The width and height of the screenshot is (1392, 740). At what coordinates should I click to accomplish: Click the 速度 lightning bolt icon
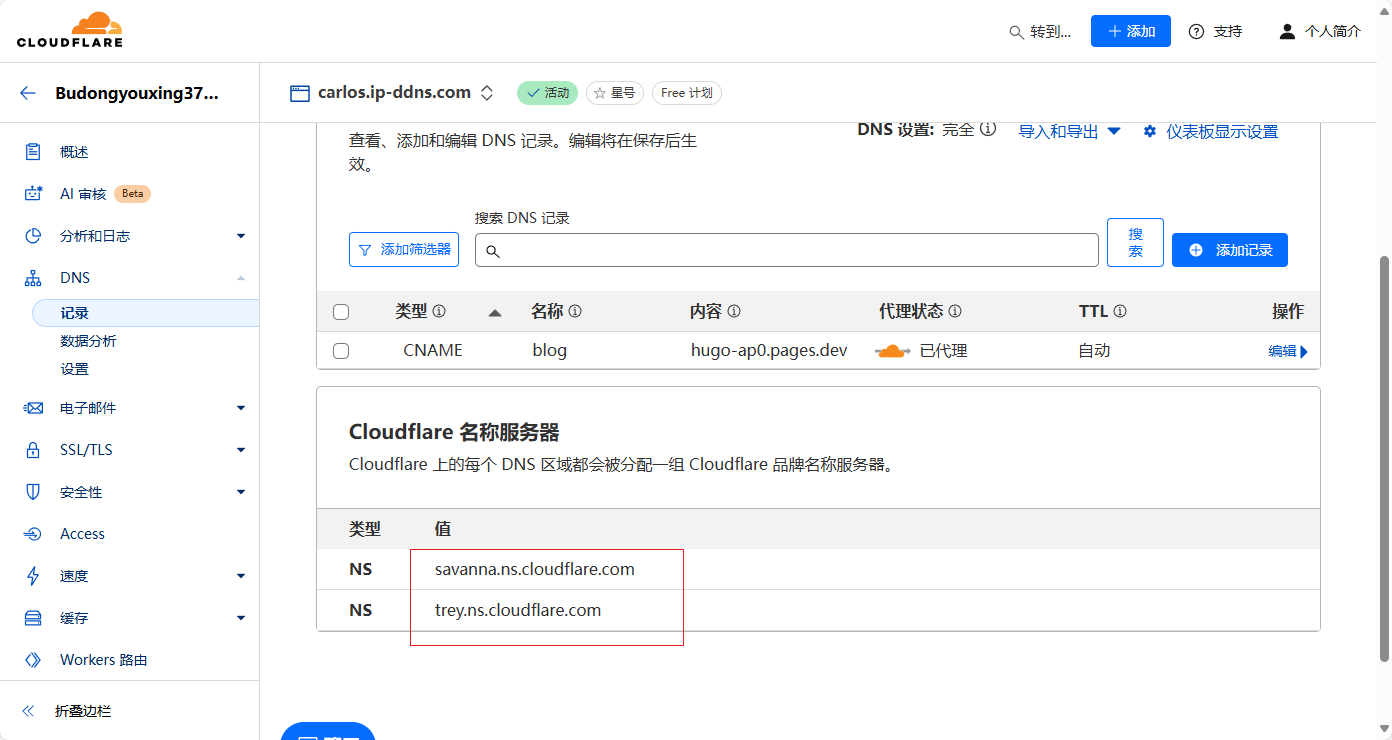tap(33, 576)
